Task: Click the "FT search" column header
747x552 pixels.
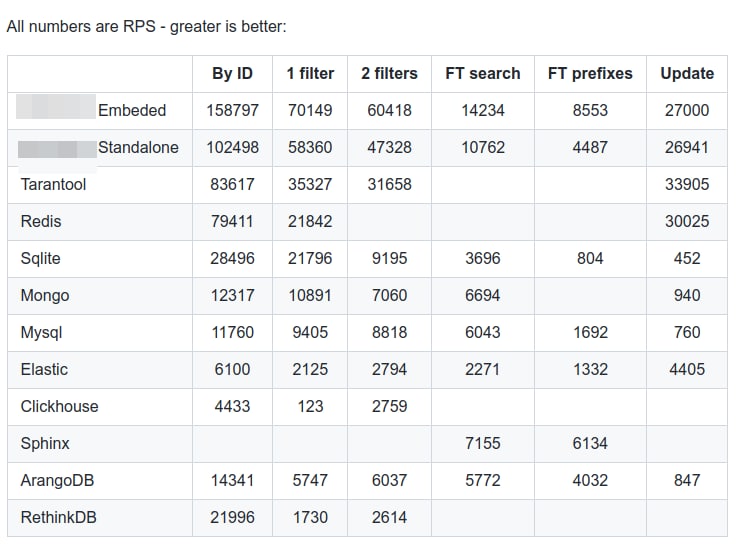Action: (483, 73)
